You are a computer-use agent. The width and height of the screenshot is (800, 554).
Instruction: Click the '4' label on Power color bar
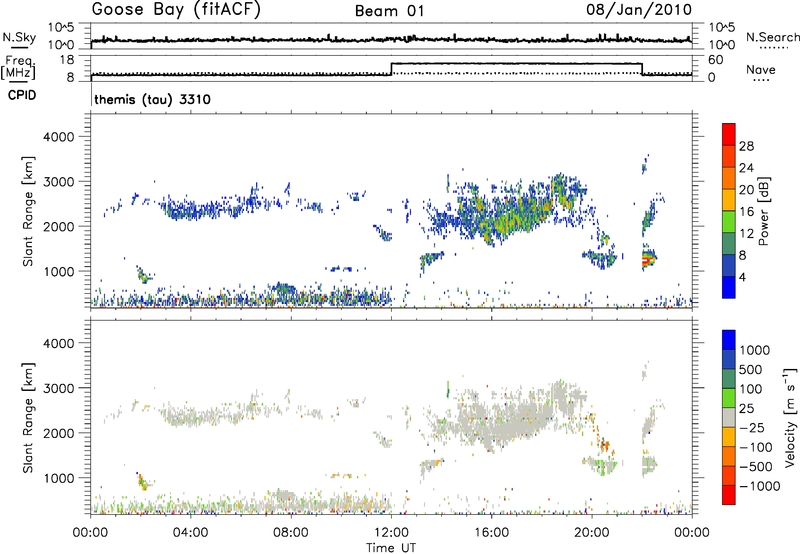click(x=742, y=277)
